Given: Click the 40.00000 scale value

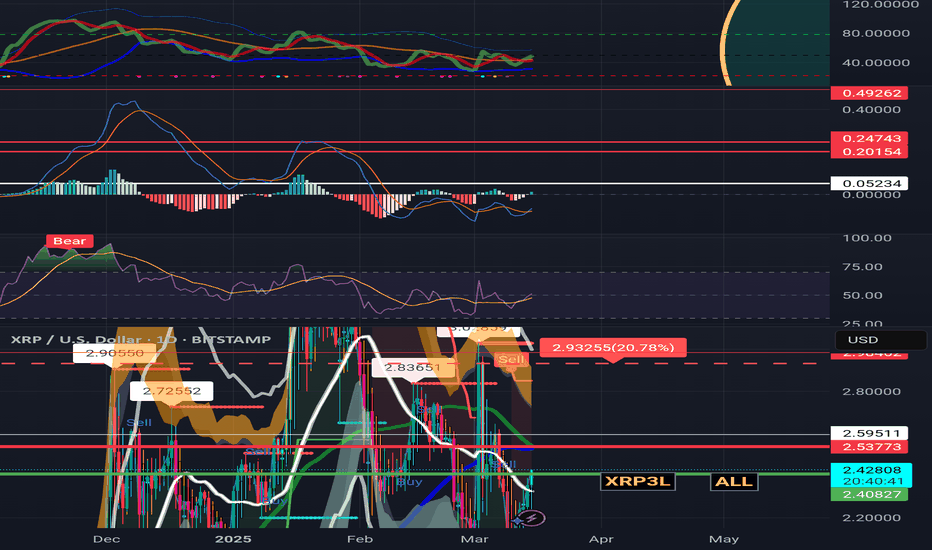Looking at the screenshot, I should pyautogui.click(x=876, y=62).
